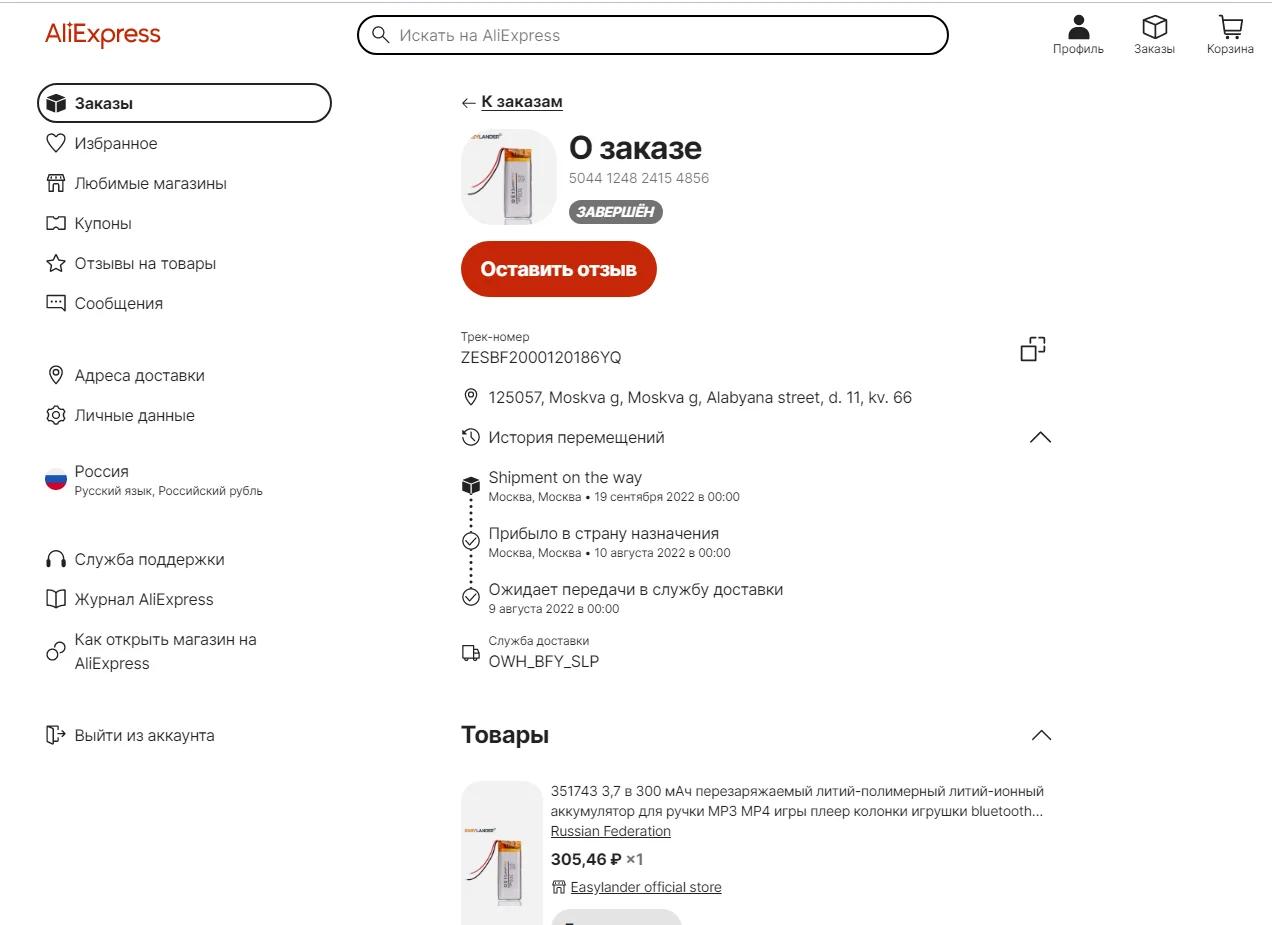The width and height of the screenshot is (1272, 925).
Task: Collapse История перемещений chevron
Action: pyautogui.click(x=1041, y=437)
